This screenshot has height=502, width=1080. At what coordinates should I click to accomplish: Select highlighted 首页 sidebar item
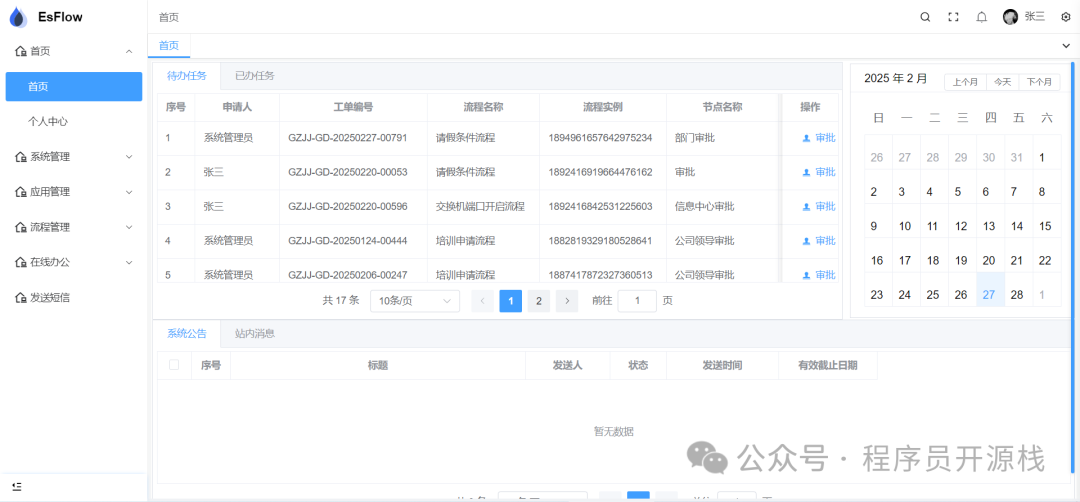pos(74,87)
